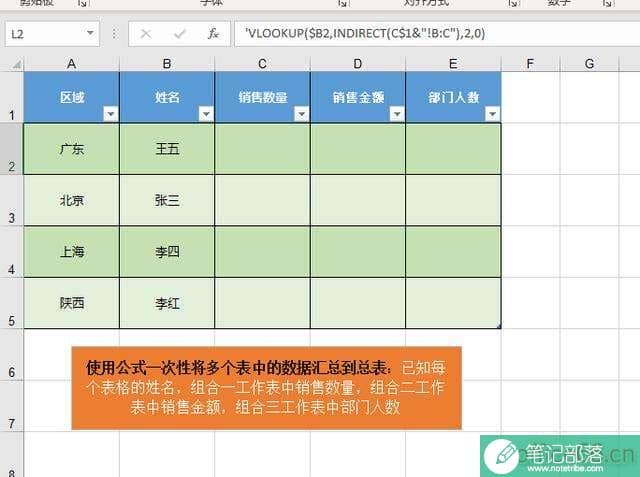
Task: Click the 销售数量 header cell
Action: click(262, 97)
